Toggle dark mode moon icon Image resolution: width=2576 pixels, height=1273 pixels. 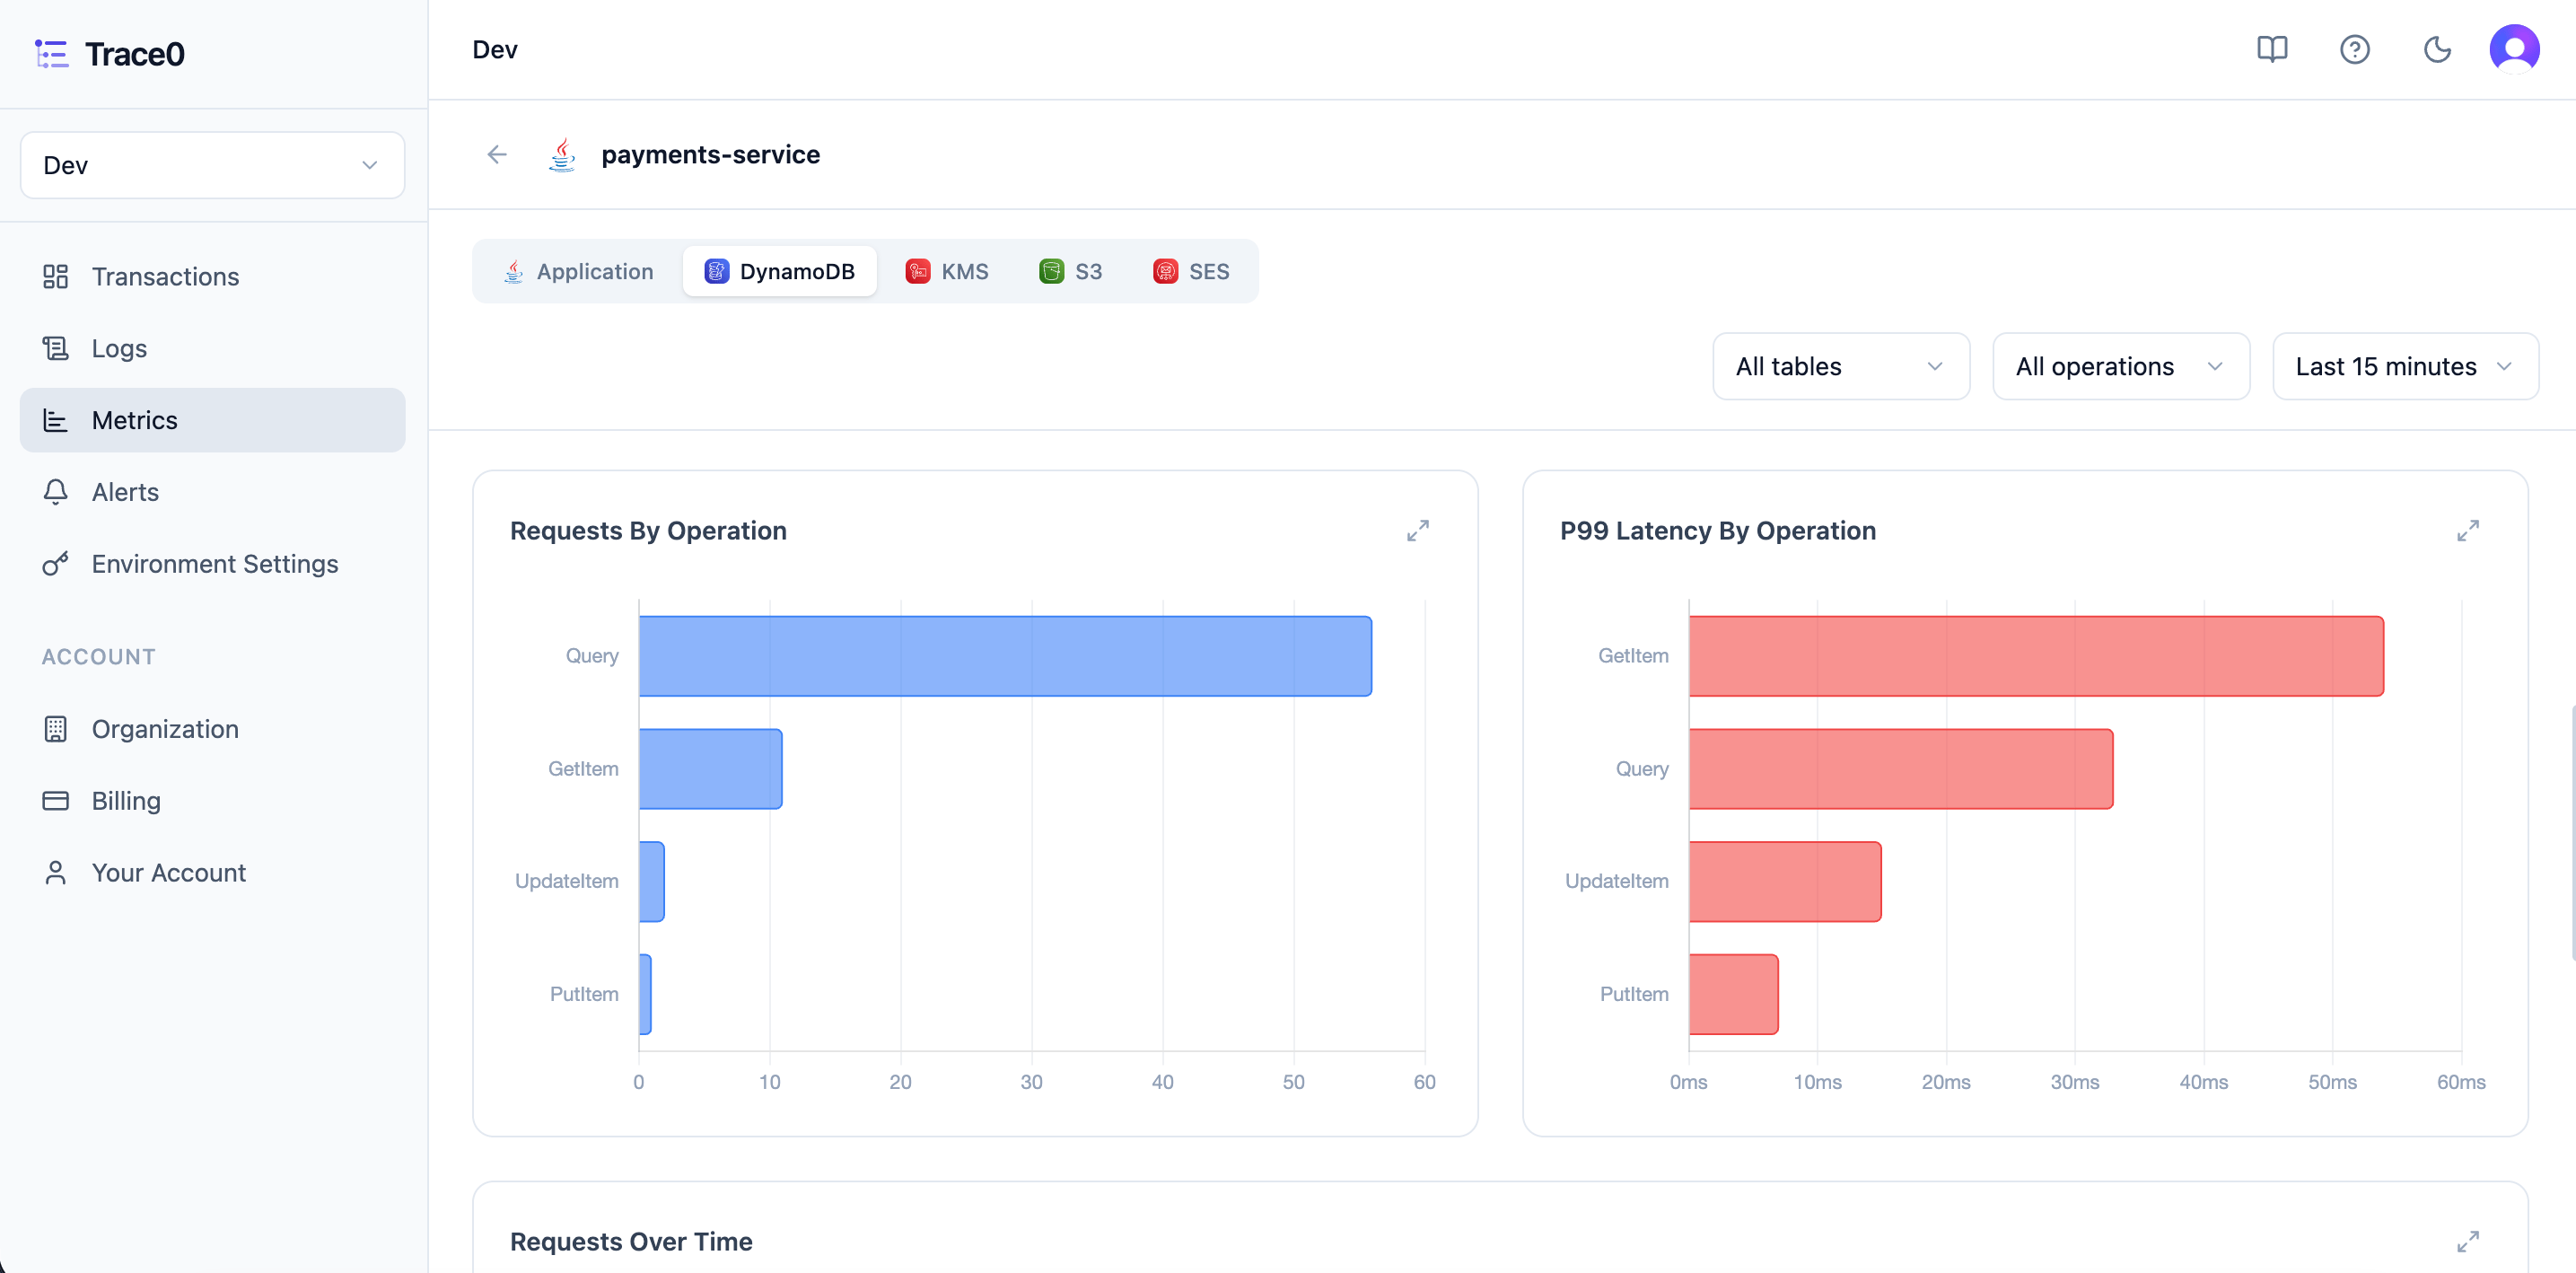(x=2437, y=49)
